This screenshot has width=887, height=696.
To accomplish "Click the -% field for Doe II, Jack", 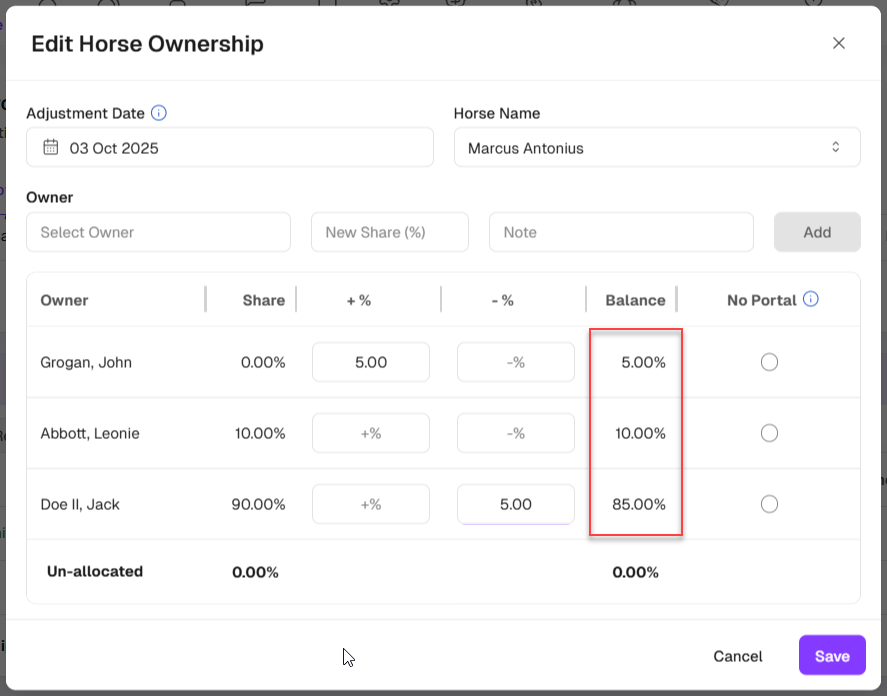I will 515,504.
